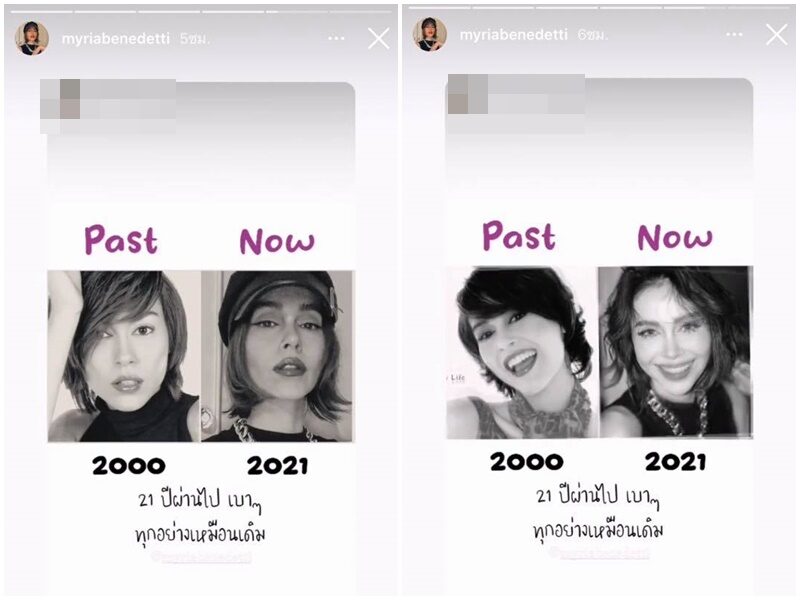Screen dimensions: 800x600
Task: Click the purple Past heading in left story
Action: pos(121,240)
